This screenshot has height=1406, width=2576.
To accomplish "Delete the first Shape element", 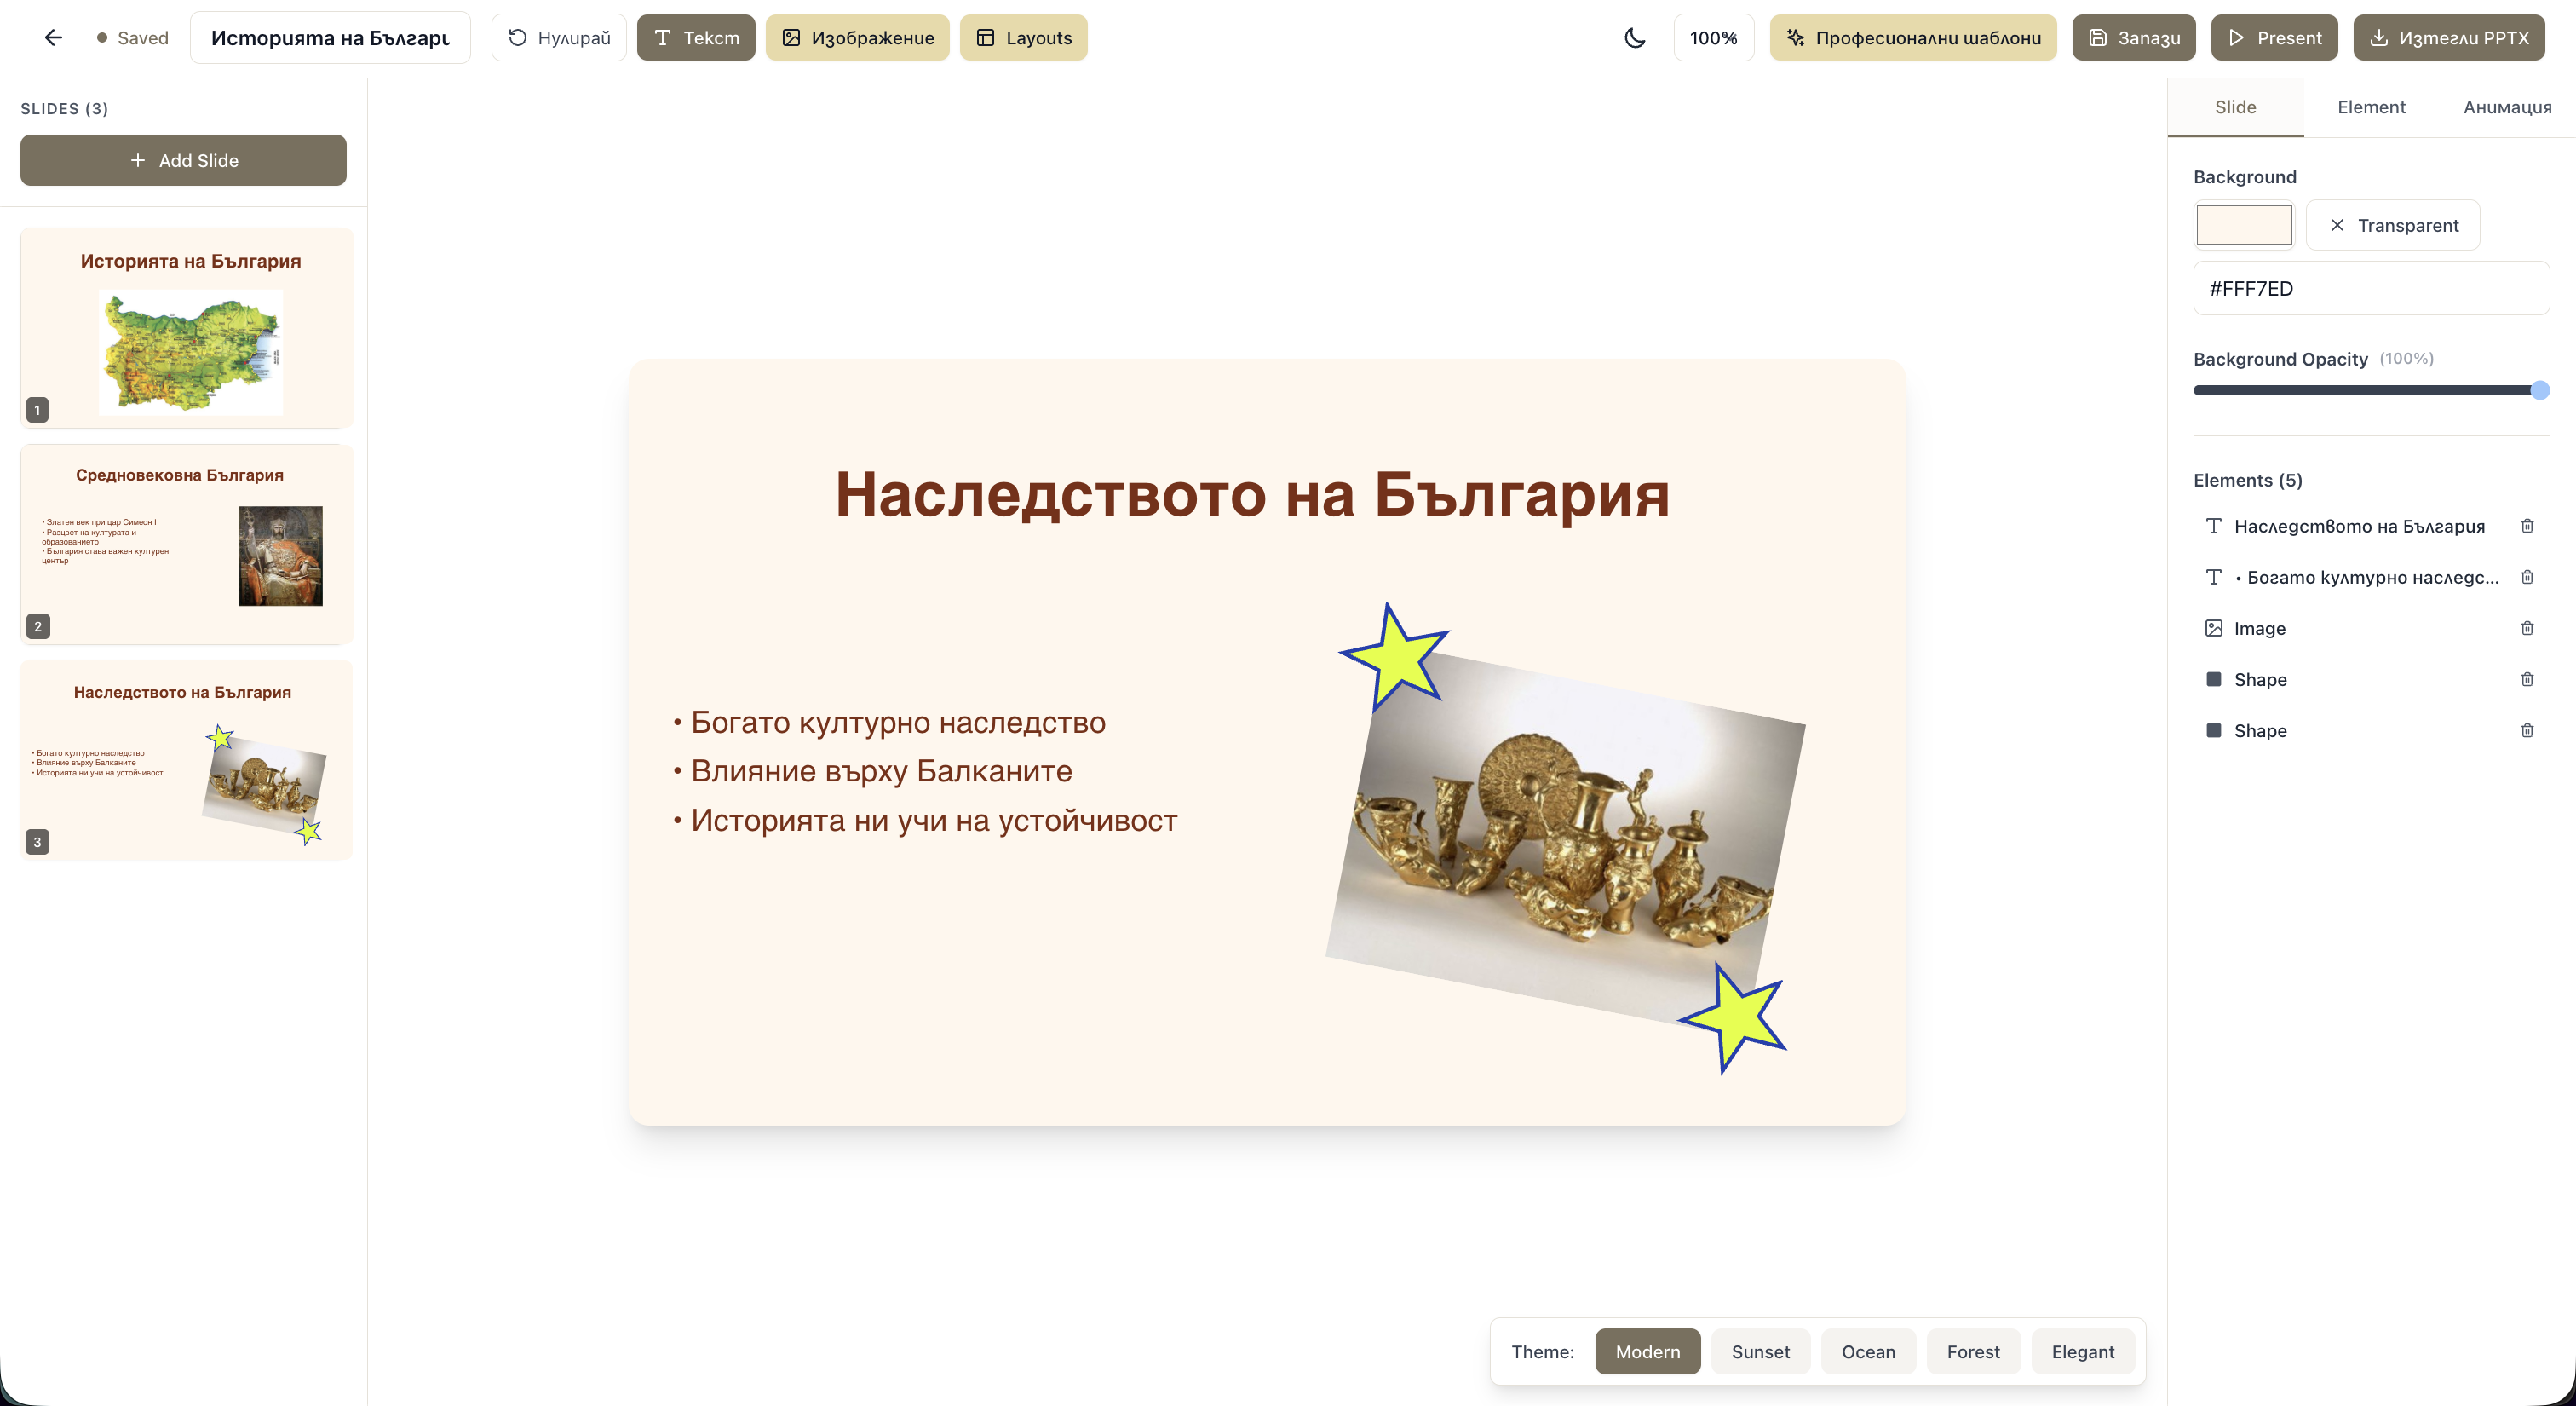I will tap(2527, 679).
